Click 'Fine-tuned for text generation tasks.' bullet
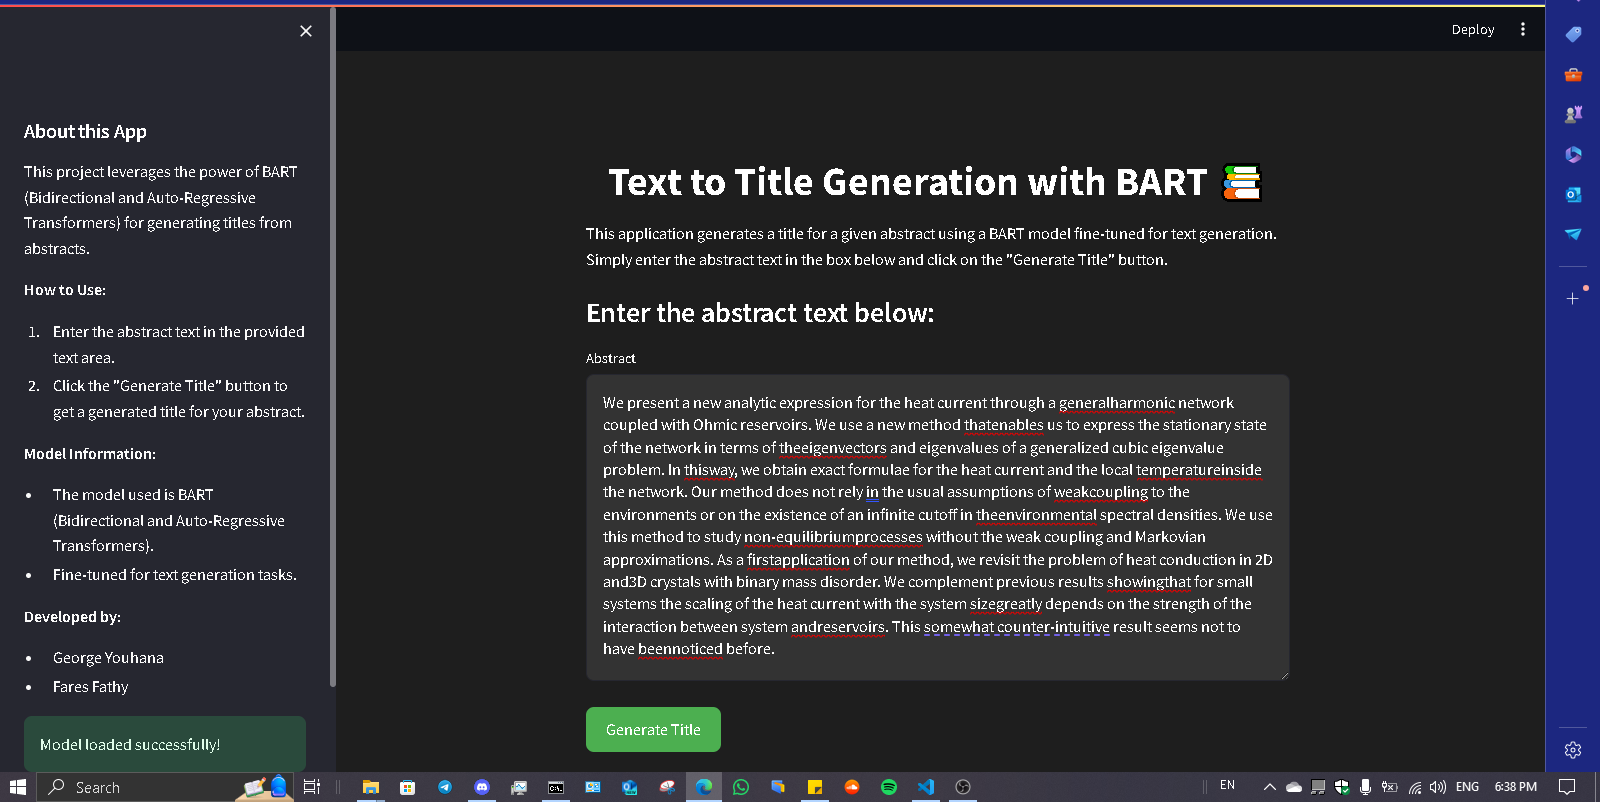Viewport: 1600px width, 802px height. (x=175, y=575)
